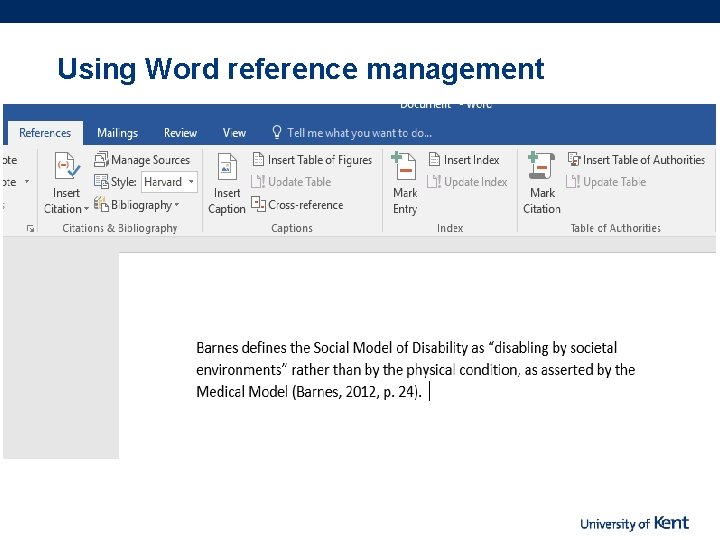Click the Style icon in Citations group
The height and width of the screenshot is (540, 720).
click(x=101, y=181)
